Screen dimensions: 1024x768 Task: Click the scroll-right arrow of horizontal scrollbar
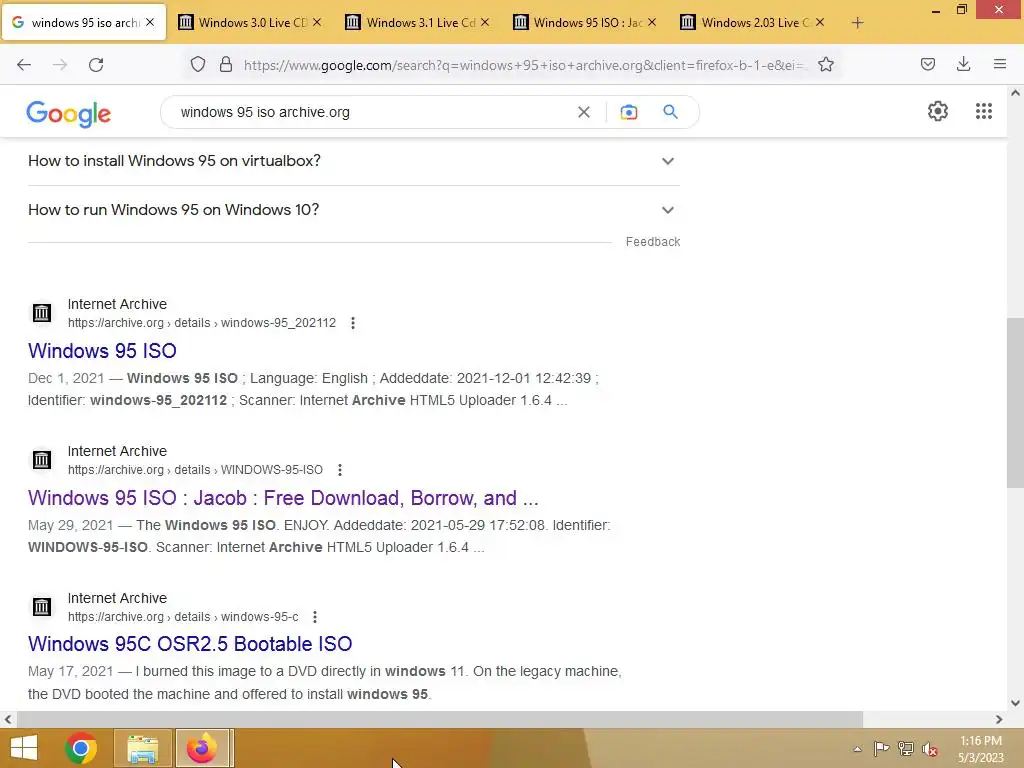pos(999,720)
